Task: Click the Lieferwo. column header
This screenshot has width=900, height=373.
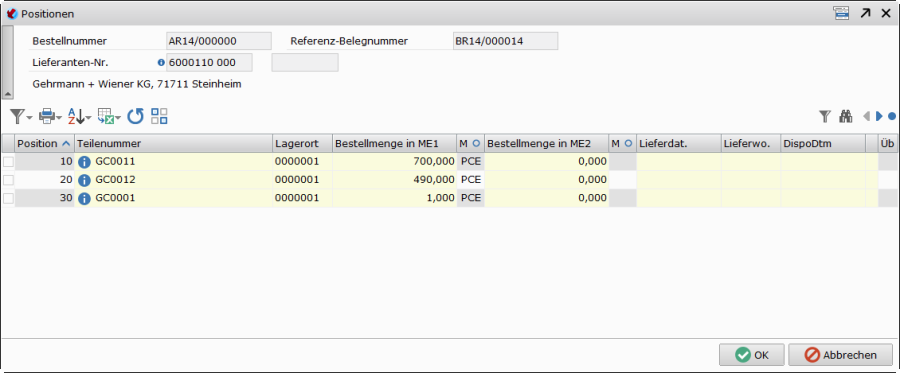Action: [751, 143]
